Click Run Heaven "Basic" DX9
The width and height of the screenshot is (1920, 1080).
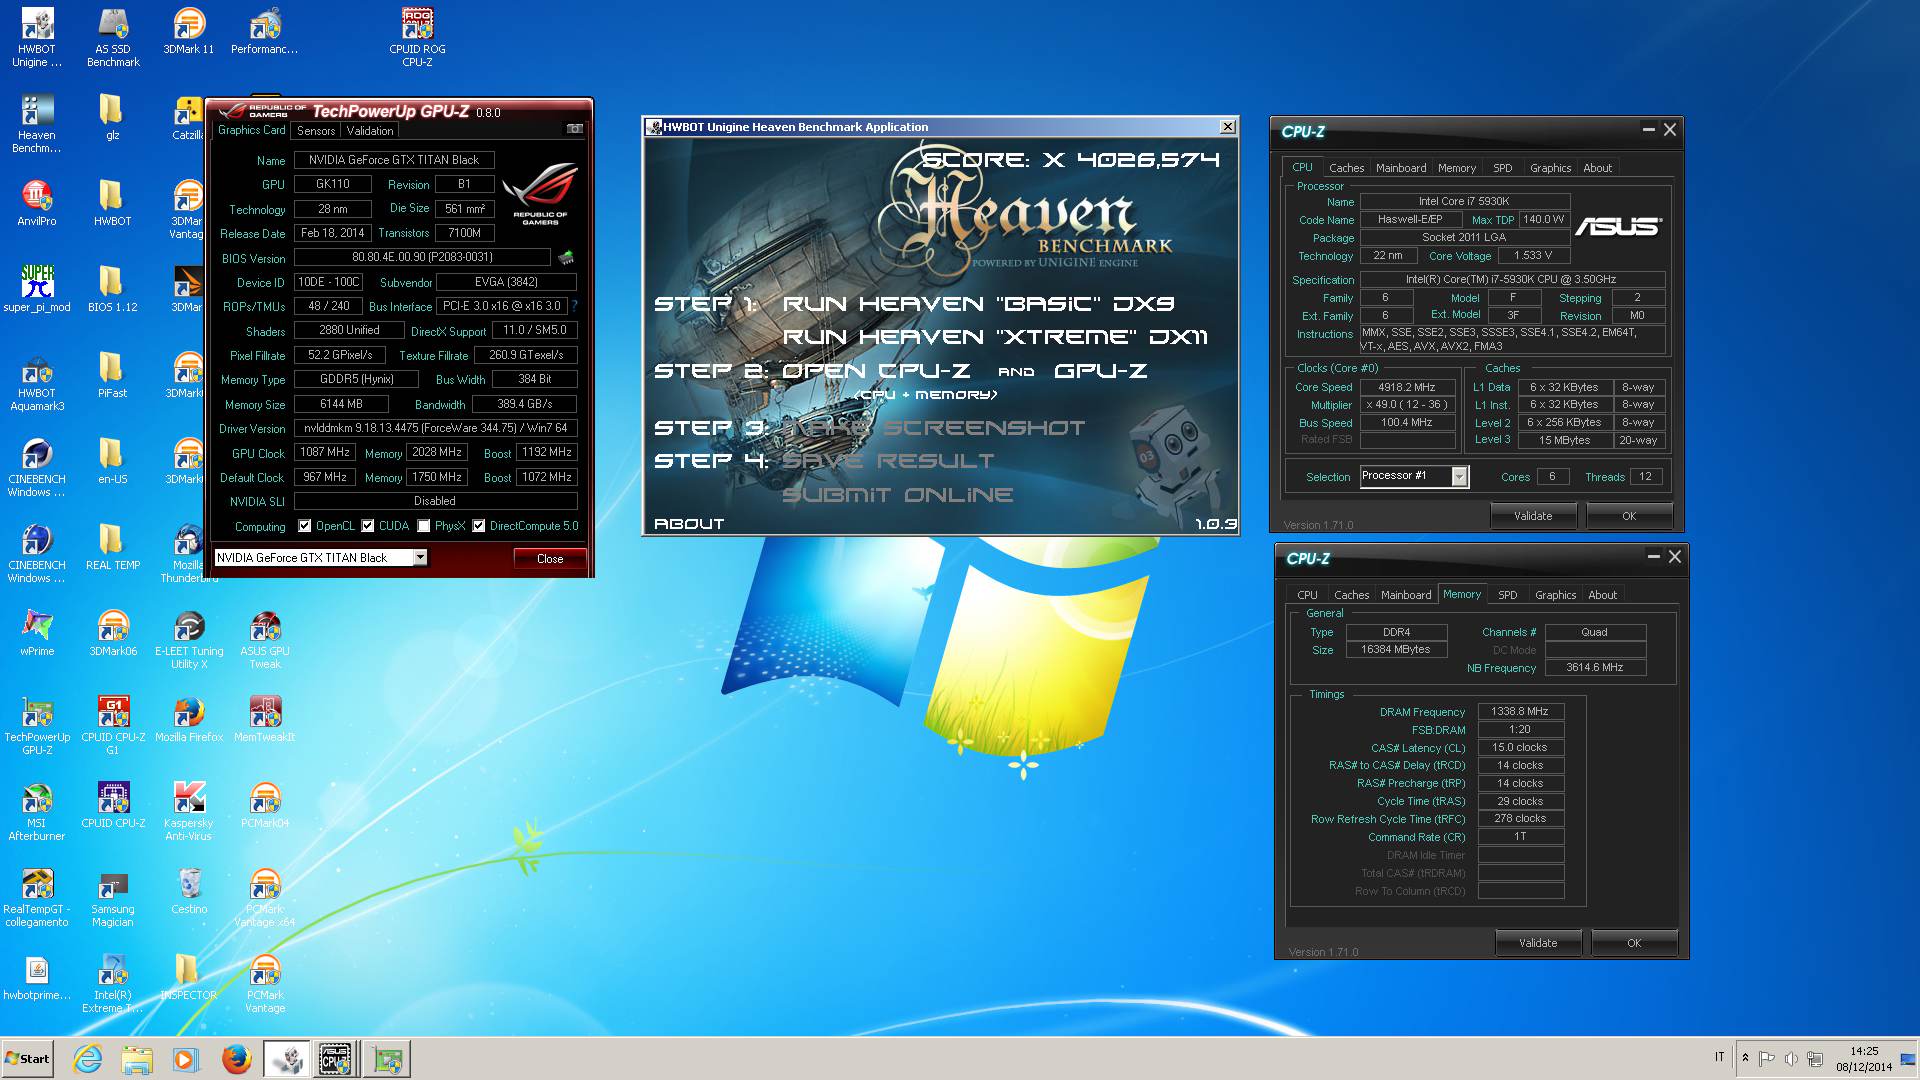pyautogui.click(x=978, y=304)
